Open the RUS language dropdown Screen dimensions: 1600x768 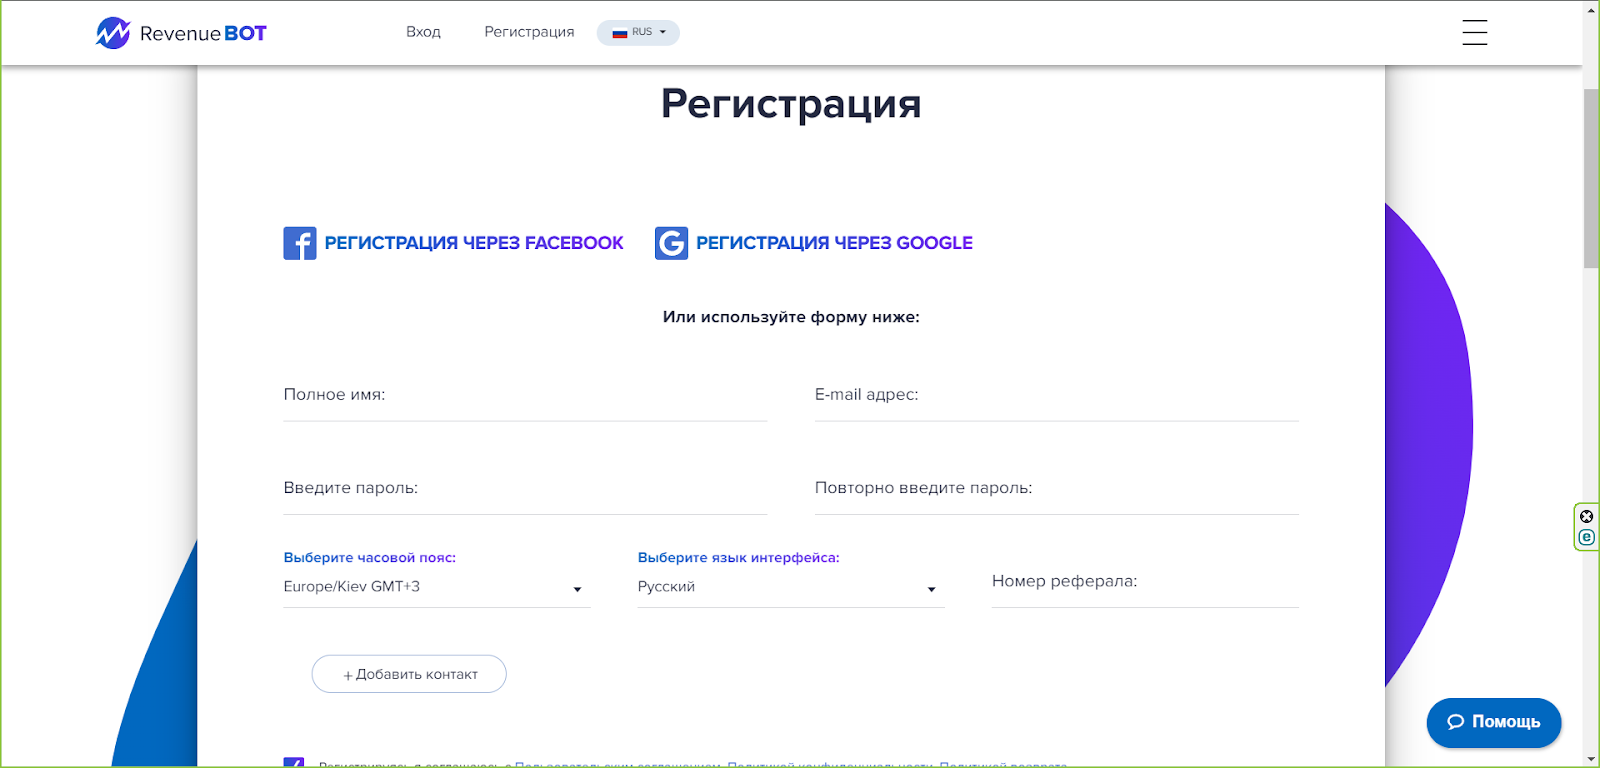(x=639, y=33)
